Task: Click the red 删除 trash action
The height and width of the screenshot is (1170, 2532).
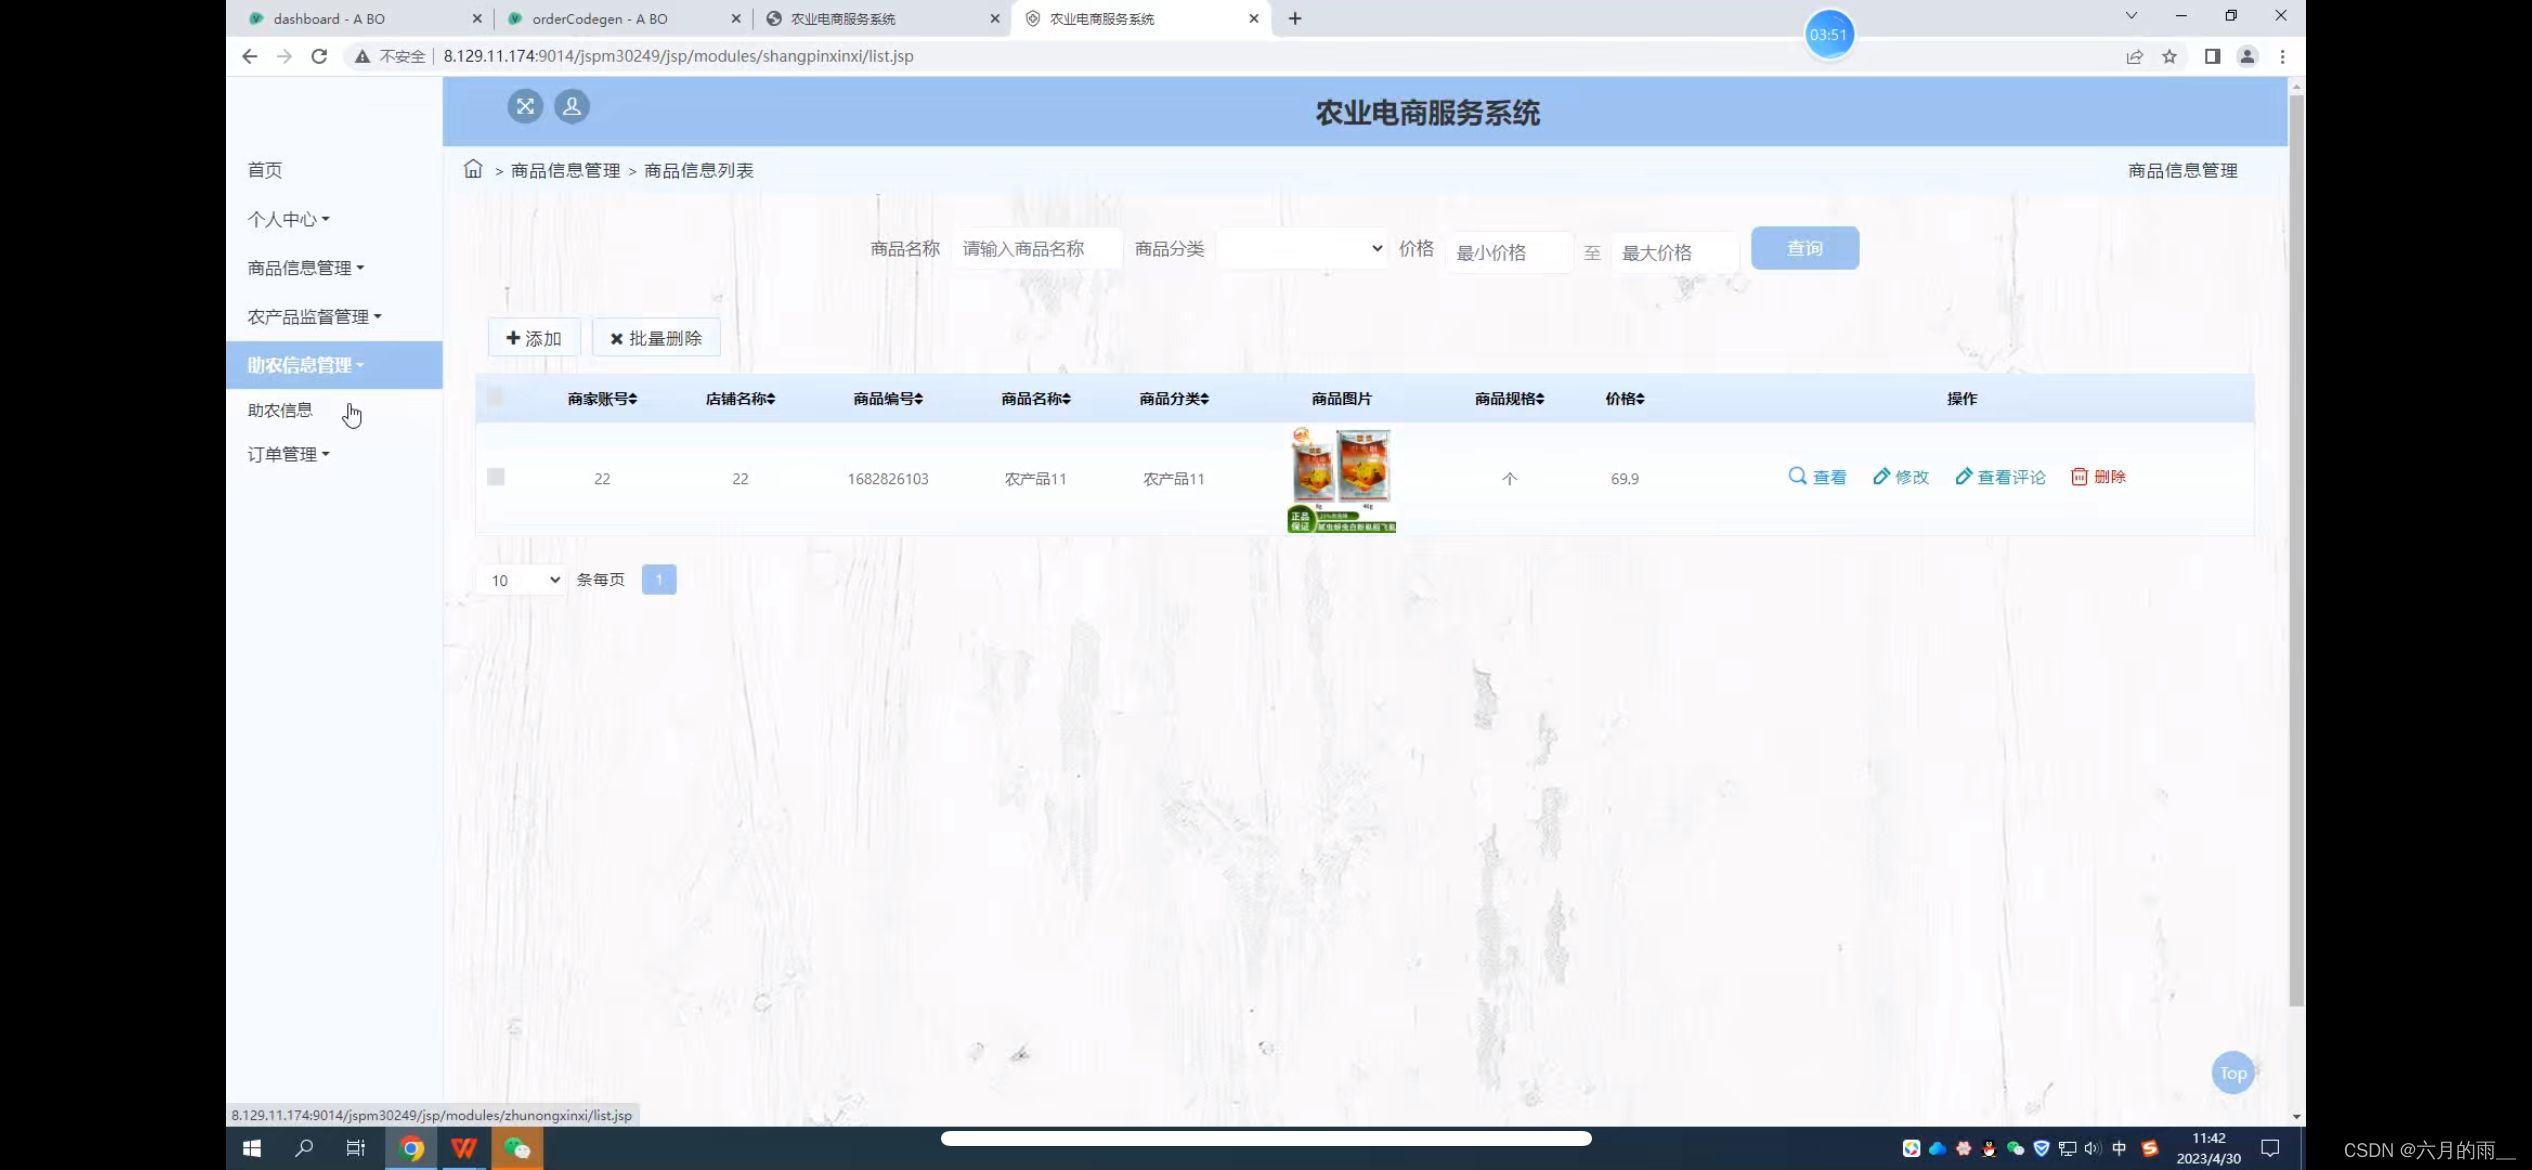Action: [2098, 477]
